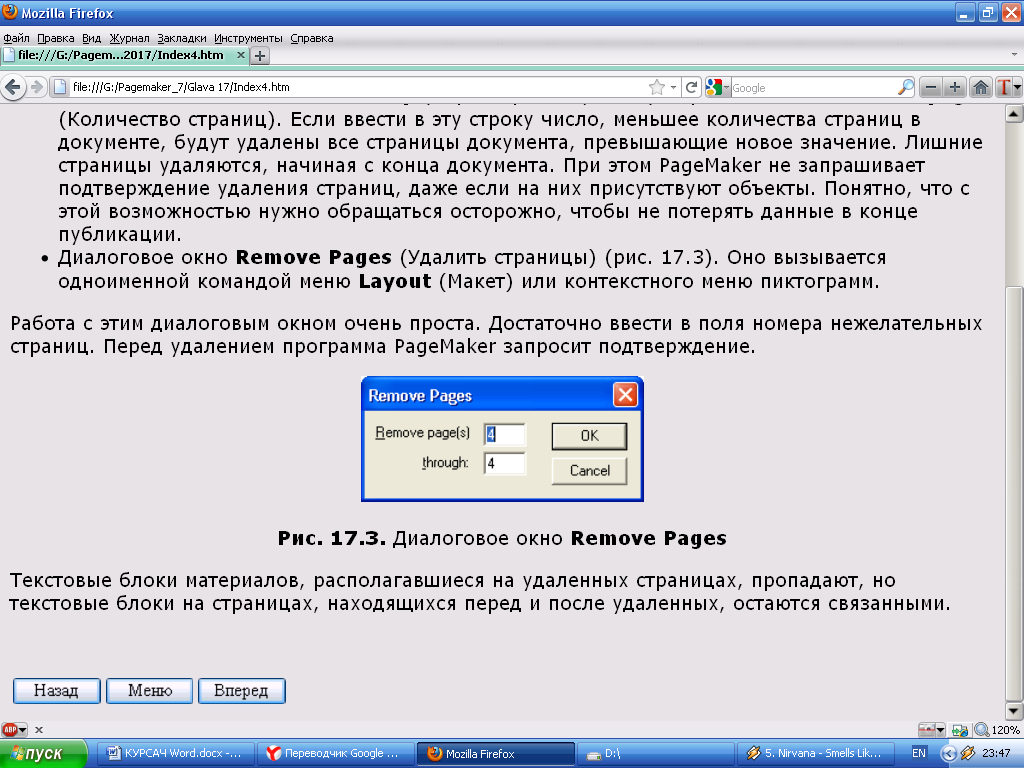Click the vertical scrollbar up arrow
Image resolution: width=1024 pixels, height=768 pixels.
[x=1014, y=114]
